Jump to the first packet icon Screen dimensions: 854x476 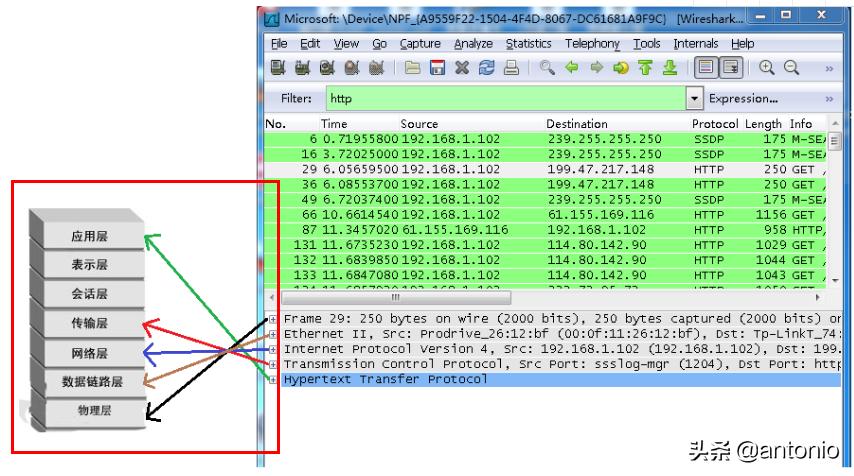tap(645, 68)
